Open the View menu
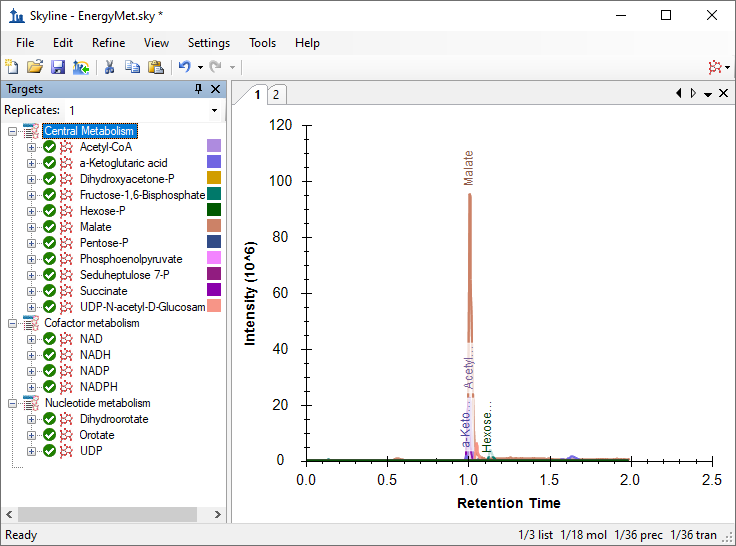736x546 pixels. (x=156, y=43)
